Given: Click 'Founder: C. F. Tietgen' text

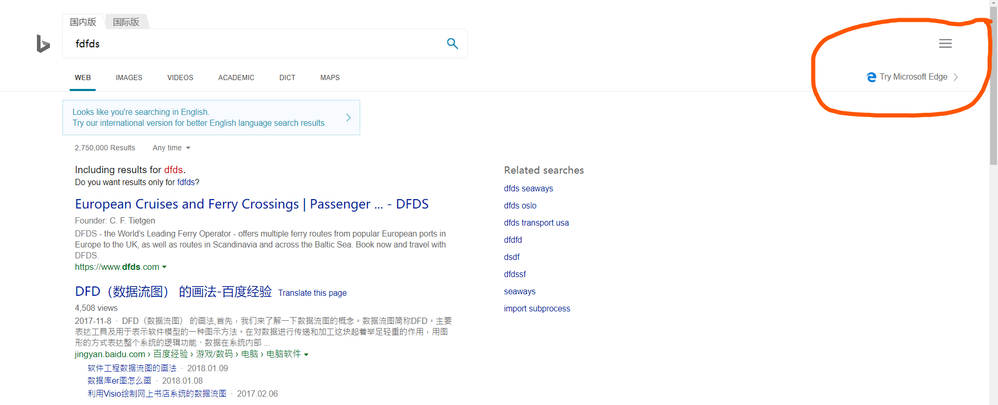Looking at the screenshot, I should [x=115, y=221].
